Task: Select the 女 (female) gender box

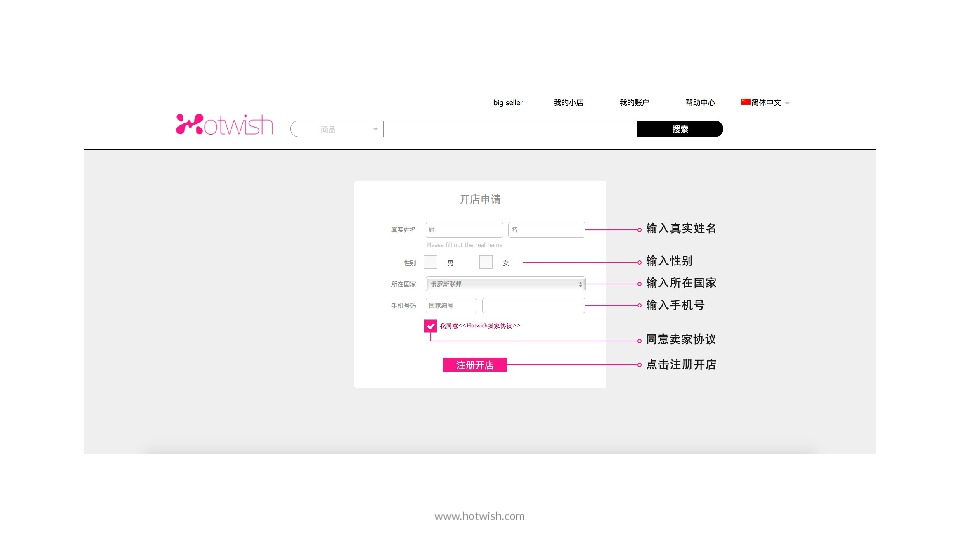Action: point(486,262)
